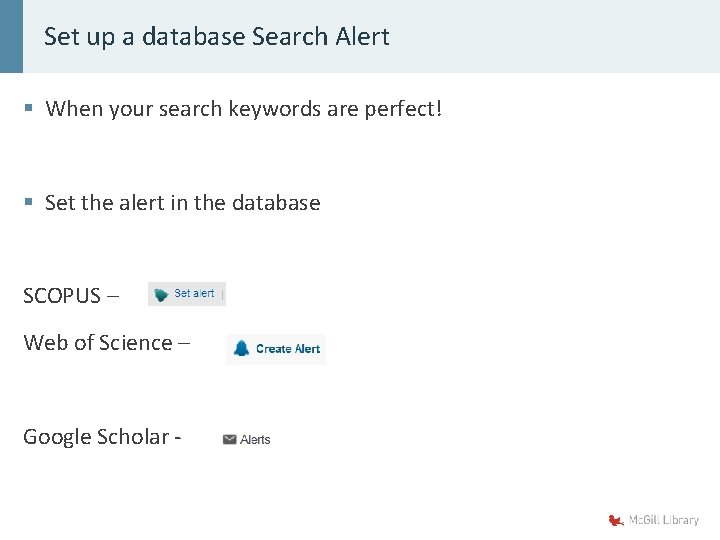The width and height of the screenshot is (720, 540).
Task: Click the McGill Library wordmark
Action: pos(663,520)
